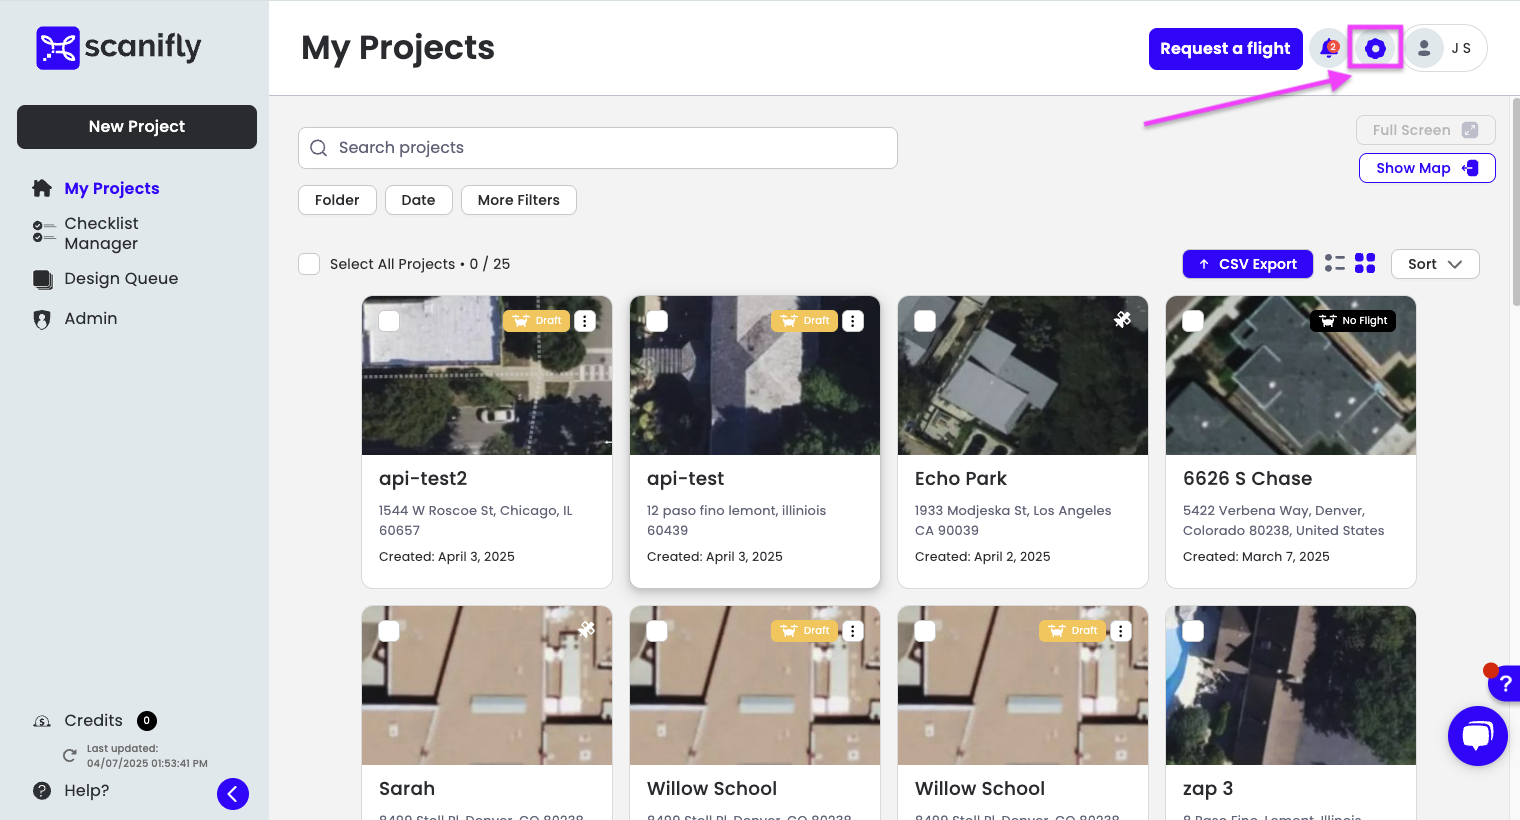1520x820 pixels.
Task: Click Draft badge on first Willow School
Action: click(805, 631)
